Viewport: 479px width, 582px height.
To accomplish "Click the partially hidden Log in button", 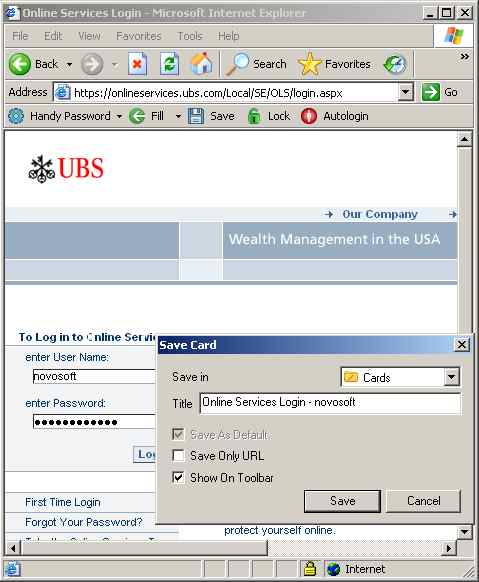I will 145,454.
